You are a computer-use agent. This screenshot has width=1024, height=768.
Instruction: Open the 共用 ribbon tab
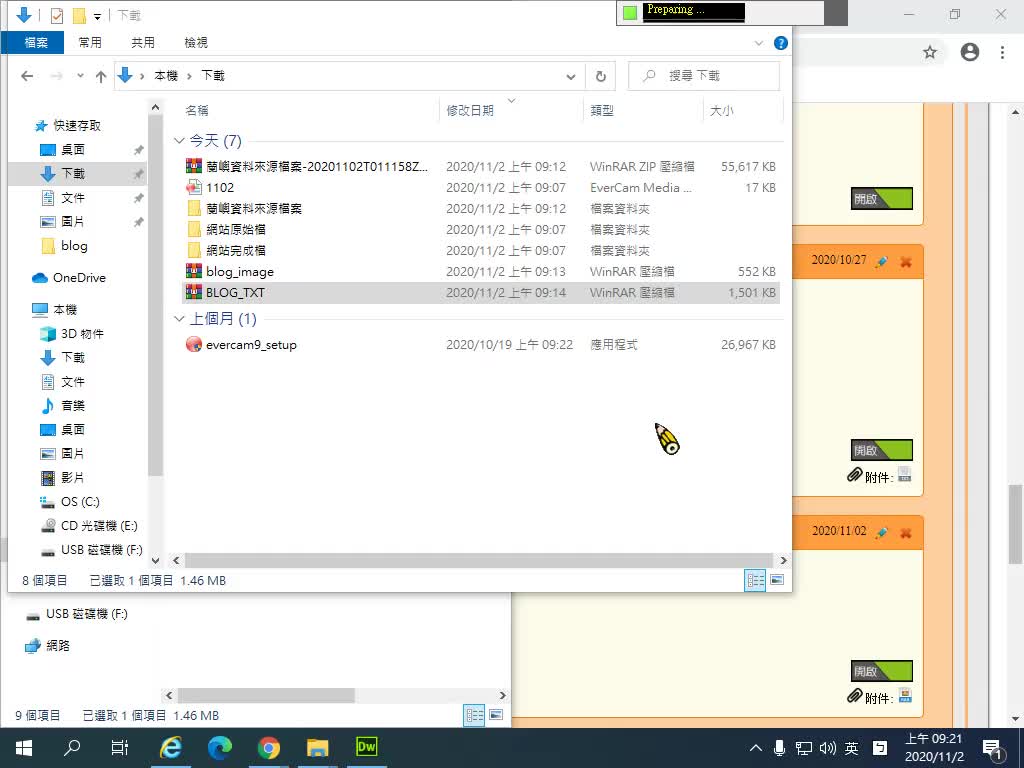click(x=143, y=42)
